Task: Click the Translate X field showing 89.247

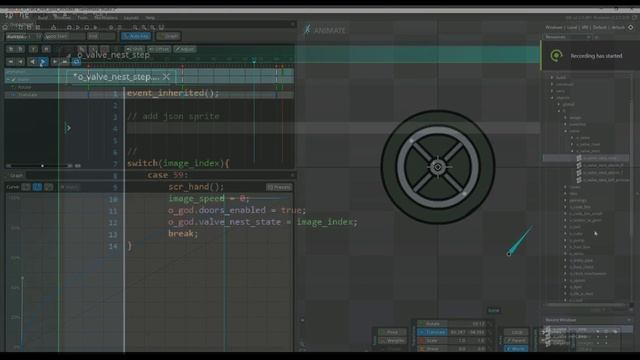Action: (458, 332)
